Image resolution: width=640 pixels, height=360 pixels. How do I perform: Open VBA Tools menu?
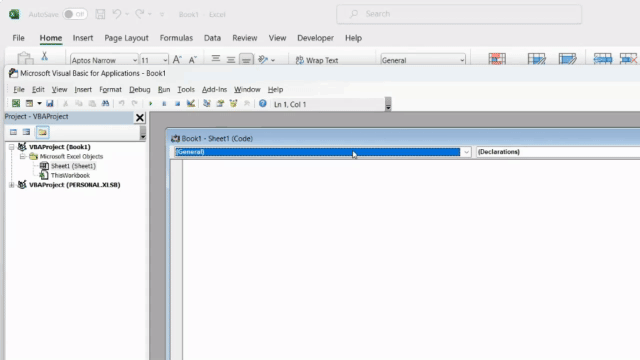(x=186, y=89)
